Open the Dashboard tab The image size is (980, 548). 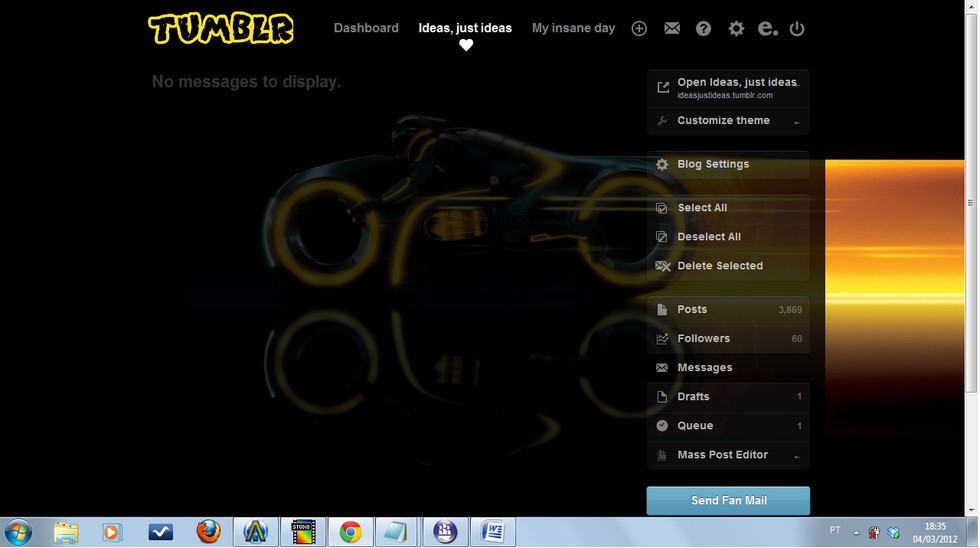(x=366, y=28)
